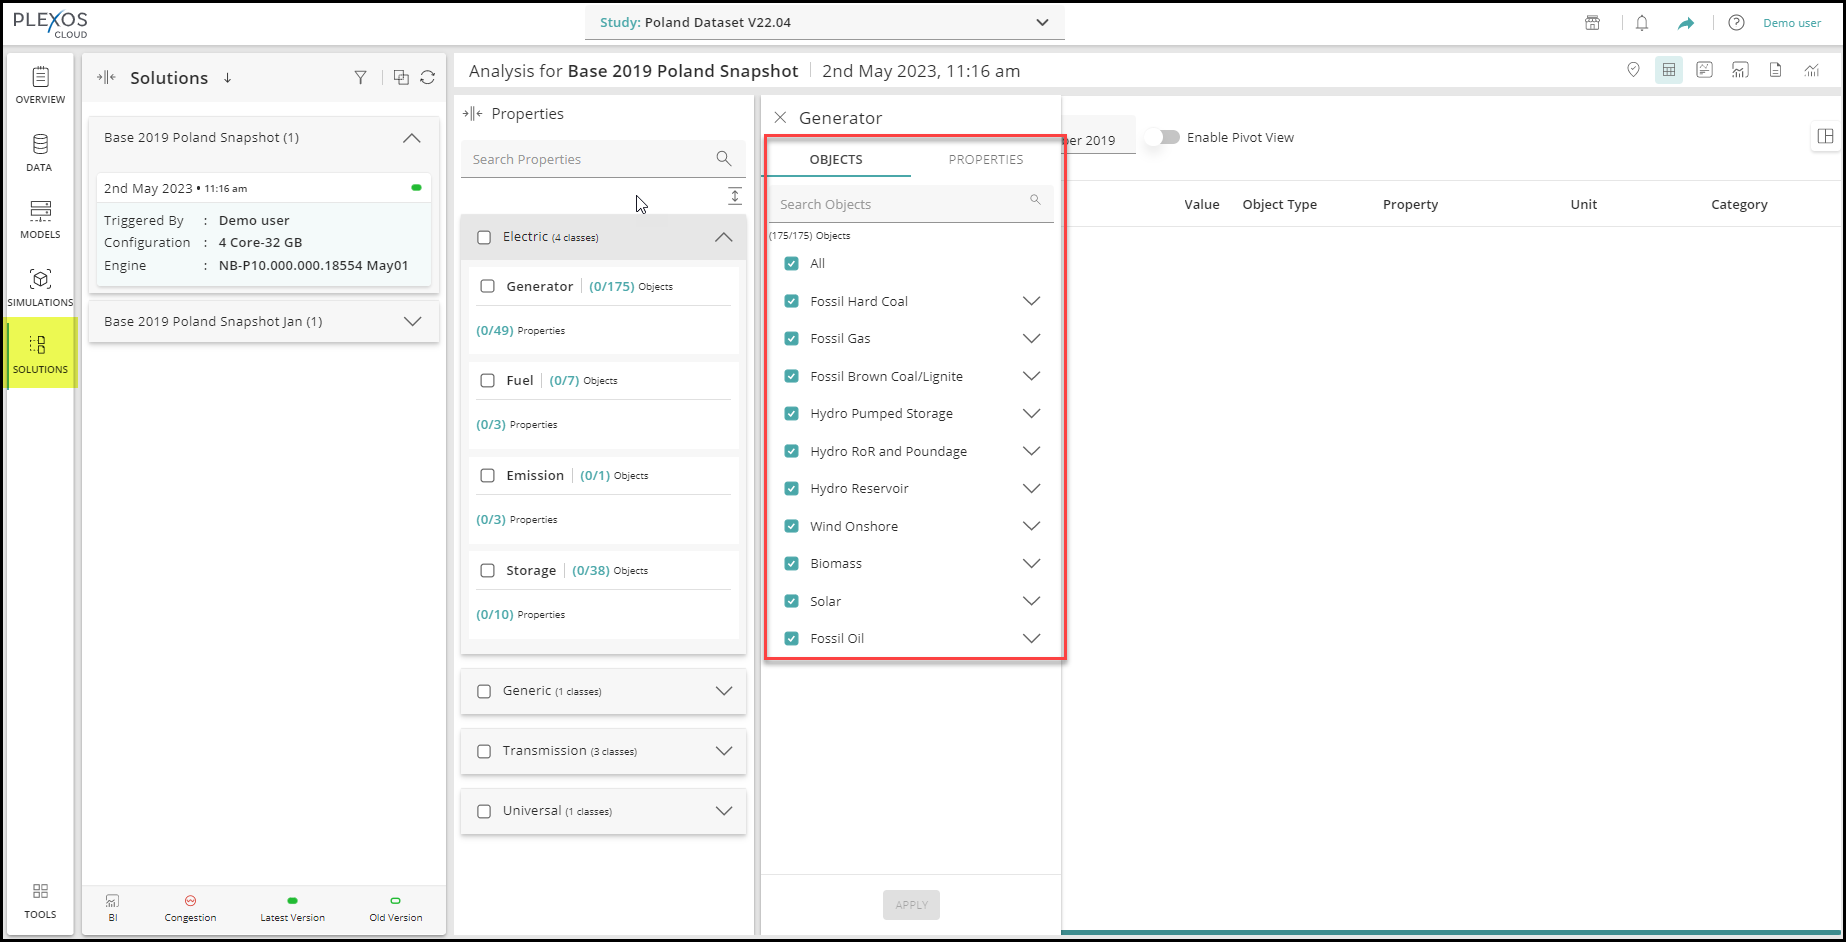1846x942 pixels.
Task: Click the Search Objects input field
Action: (x=900, y=204)
